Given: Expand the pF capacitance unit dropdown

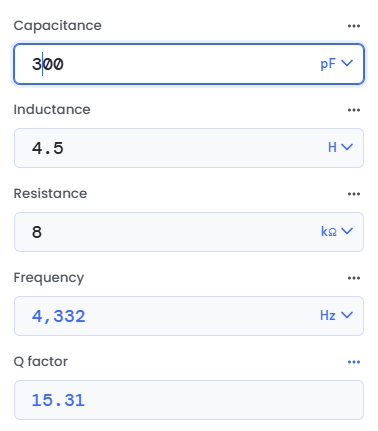Looking at the screenshot, I should pyautogui.click(x=336, y=63).
